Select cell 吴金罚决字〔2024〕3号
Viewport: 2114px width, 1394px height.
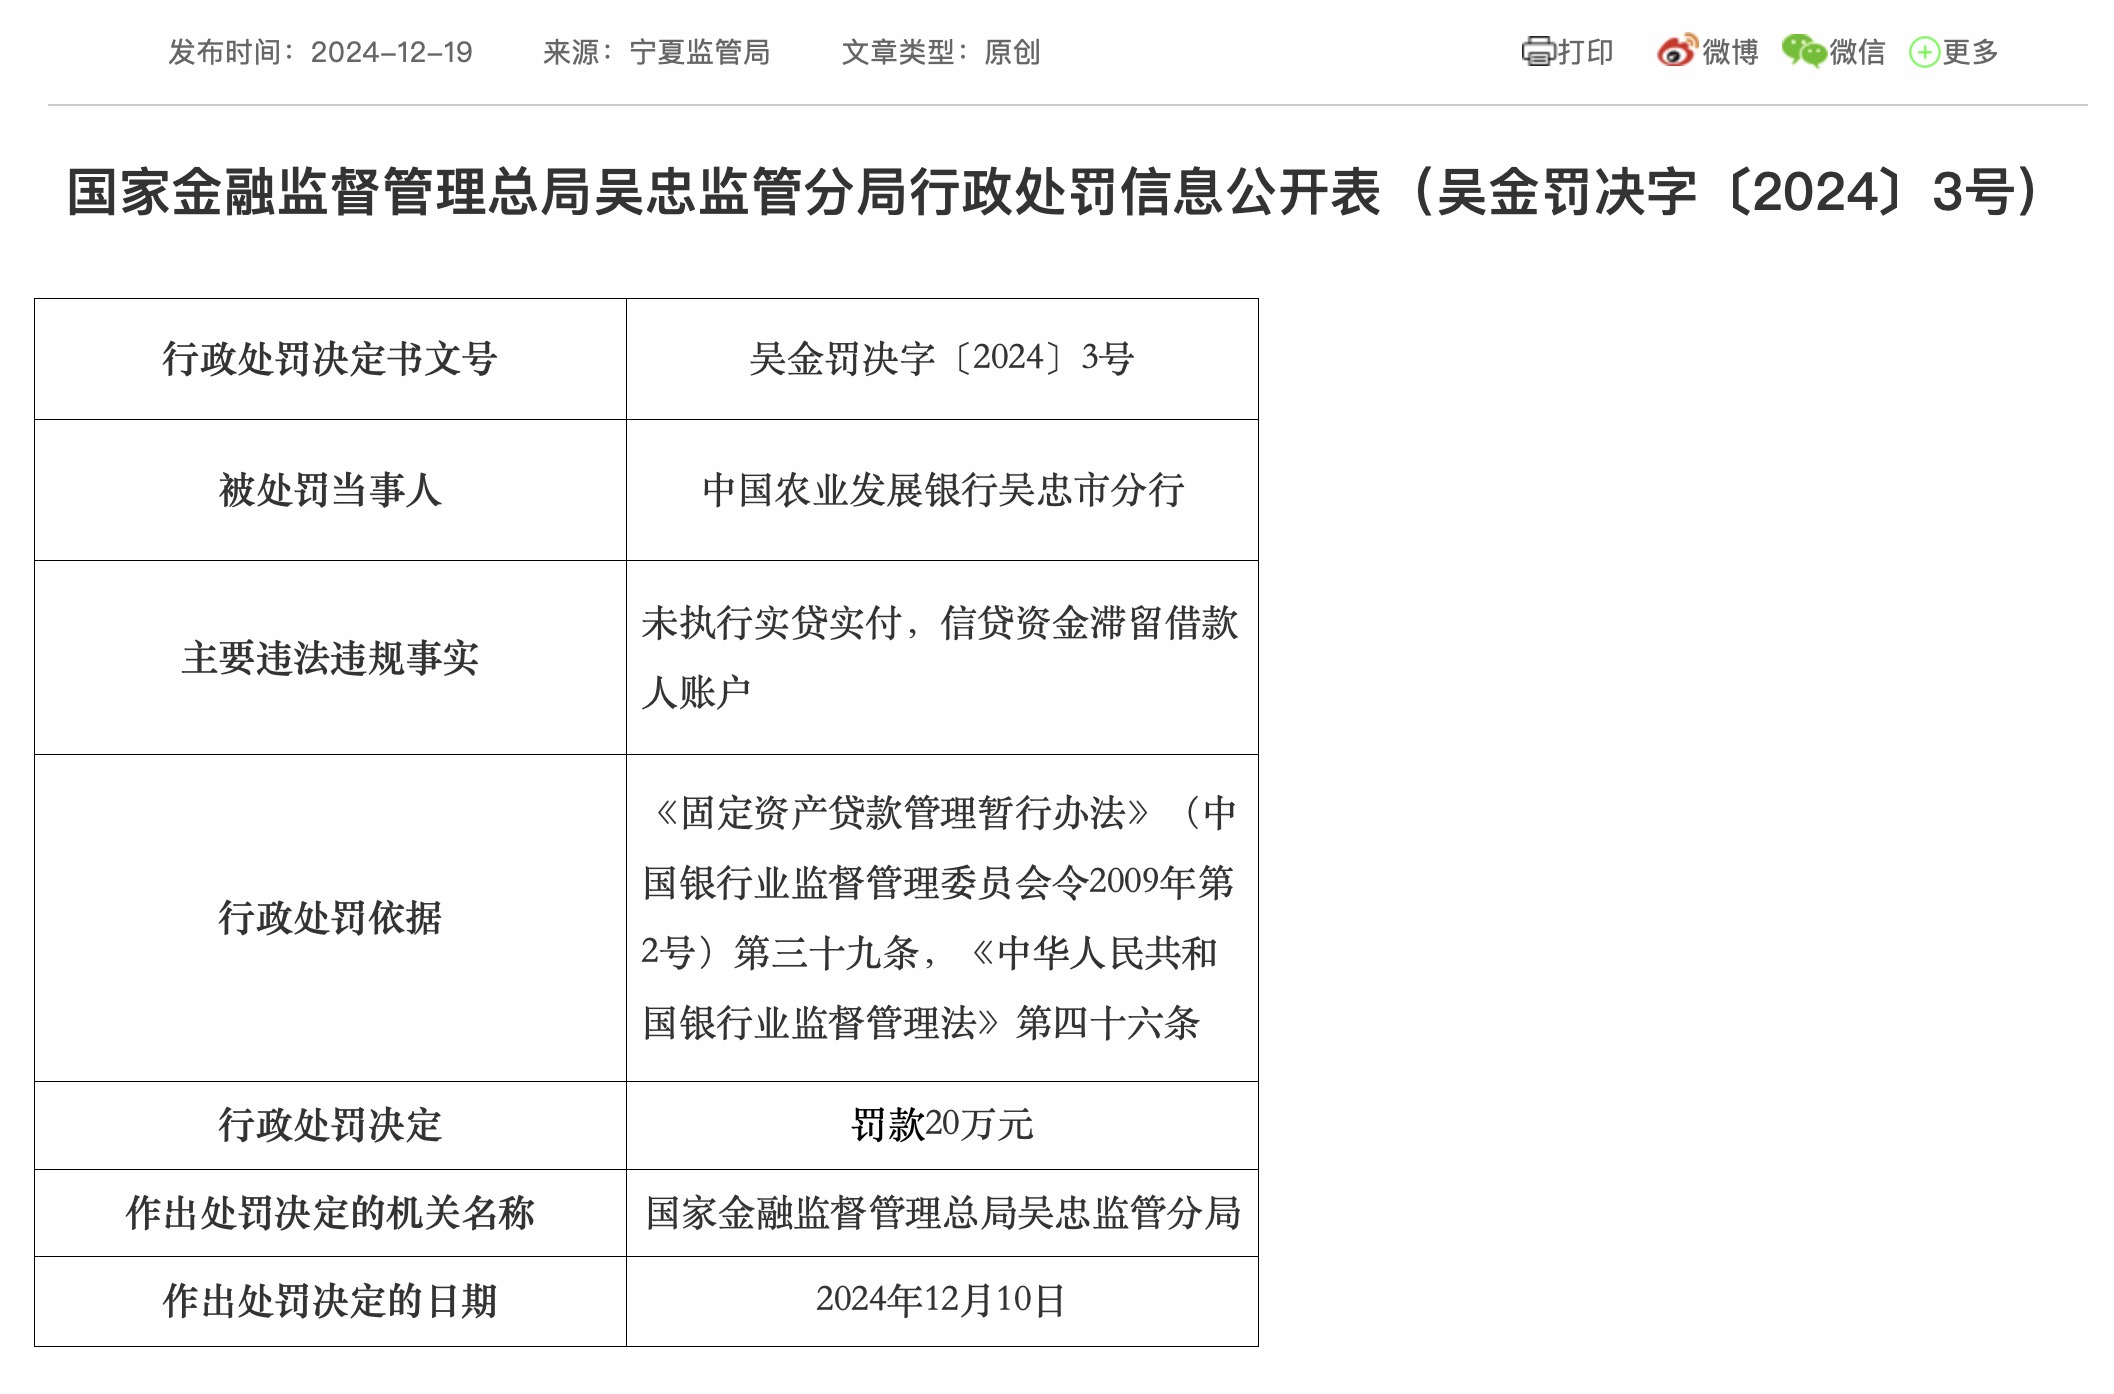click(942, 359)
